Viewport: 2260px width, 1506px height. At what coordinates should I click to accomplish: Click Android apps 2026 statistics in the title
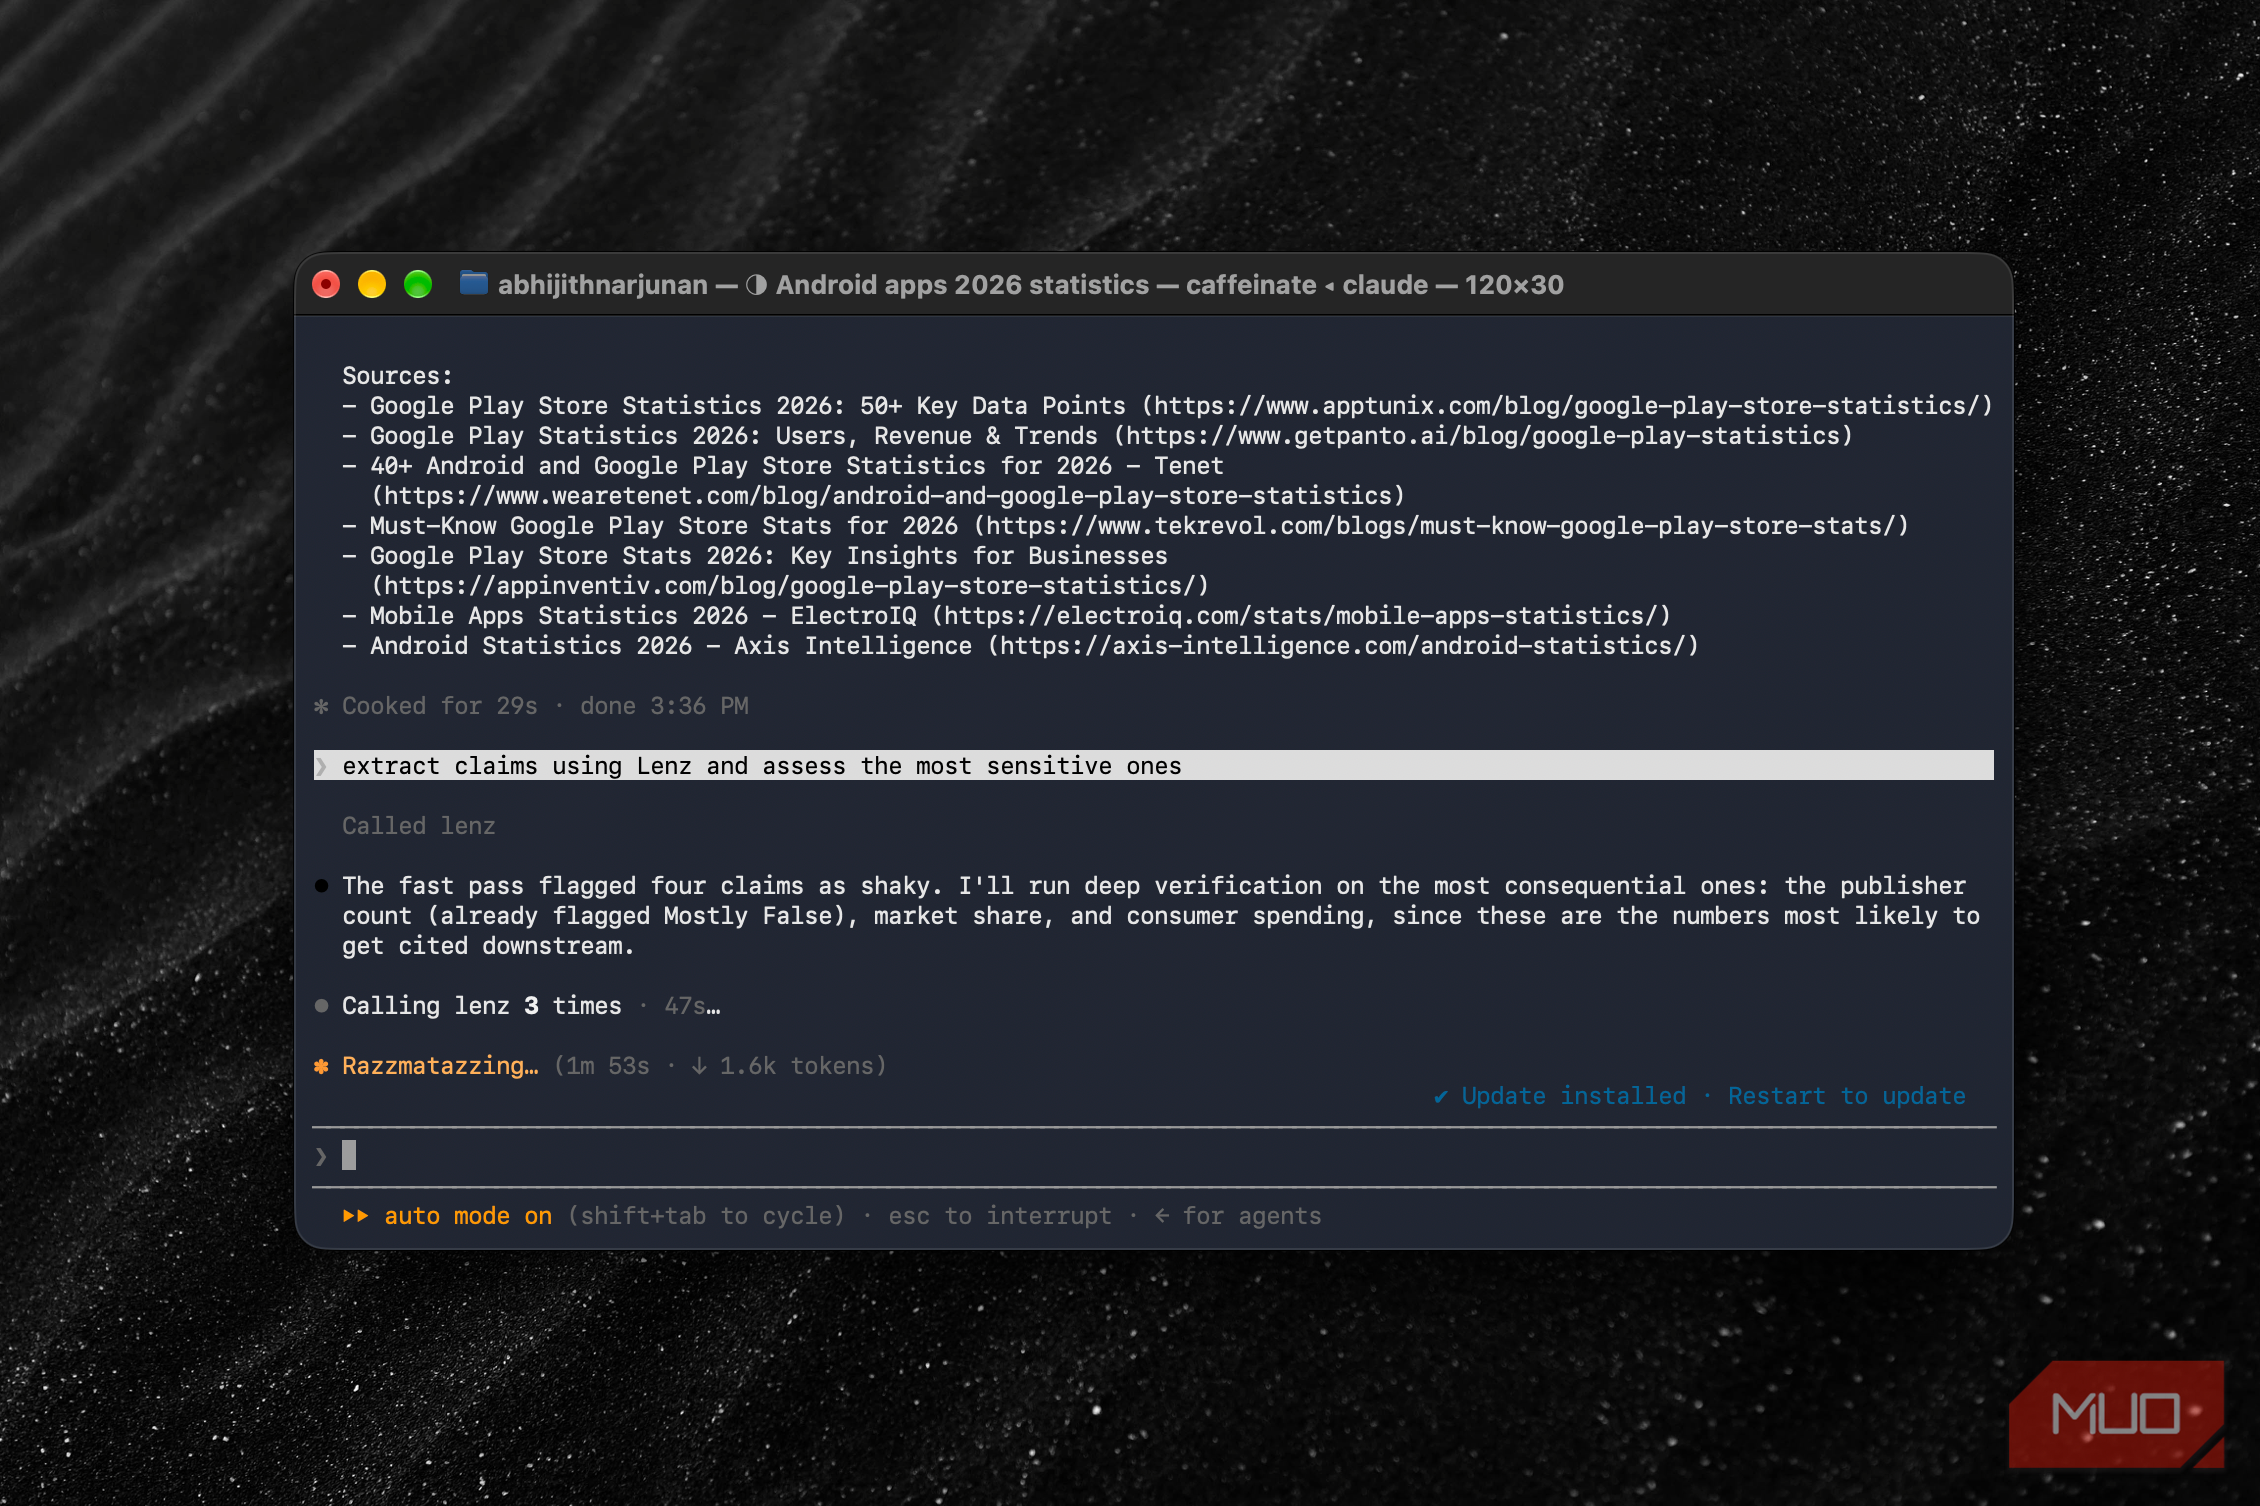point(962,285)
